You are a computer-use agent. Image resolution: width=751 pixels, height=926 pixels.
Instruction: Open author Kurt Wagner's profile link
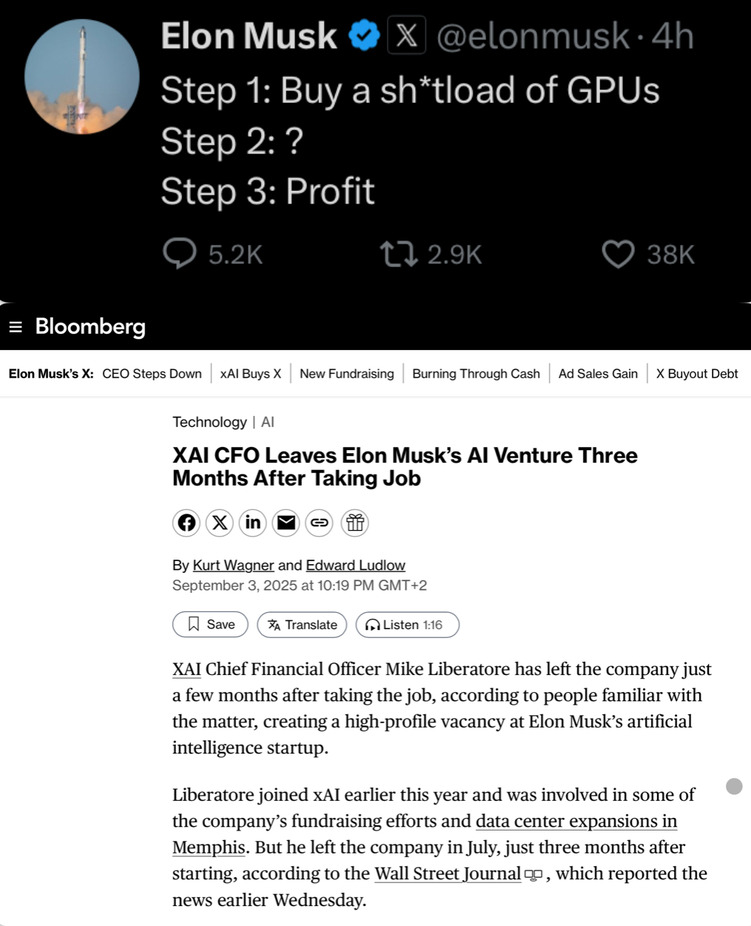(x=232, y=565)
